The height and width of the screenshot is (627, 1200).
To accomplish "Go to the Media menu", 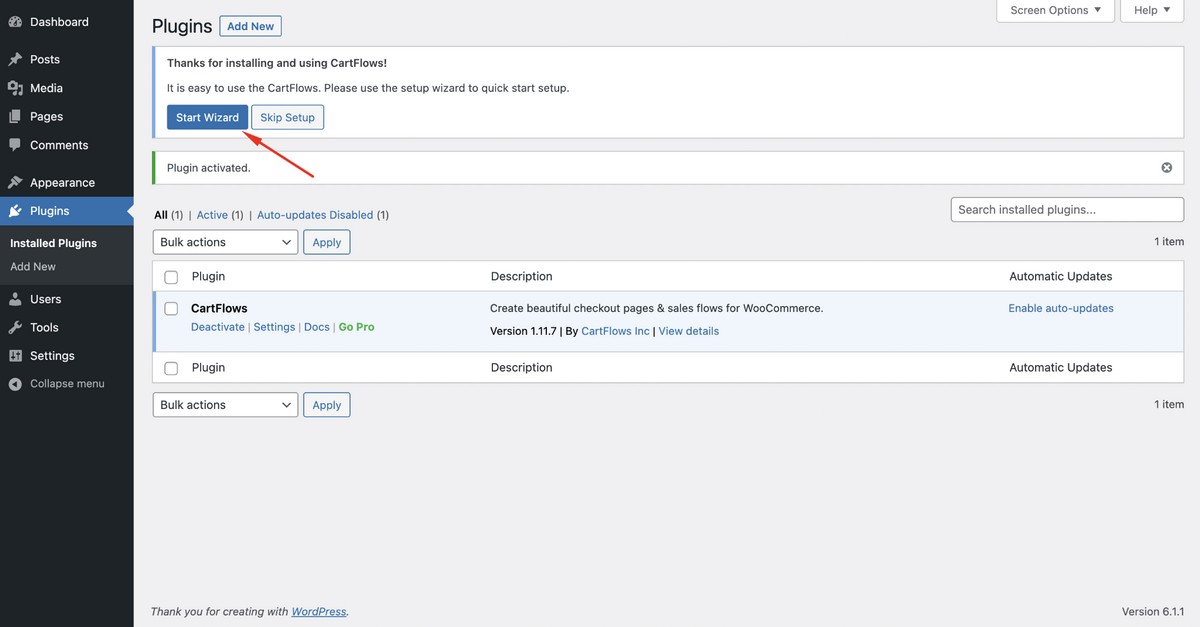I will [x=46, y=88].
